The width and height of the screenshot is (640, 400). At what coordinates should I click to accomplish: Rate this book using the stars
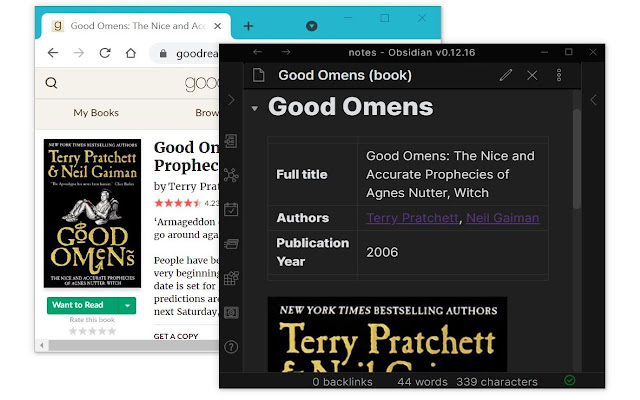click(x=91, y=331)
